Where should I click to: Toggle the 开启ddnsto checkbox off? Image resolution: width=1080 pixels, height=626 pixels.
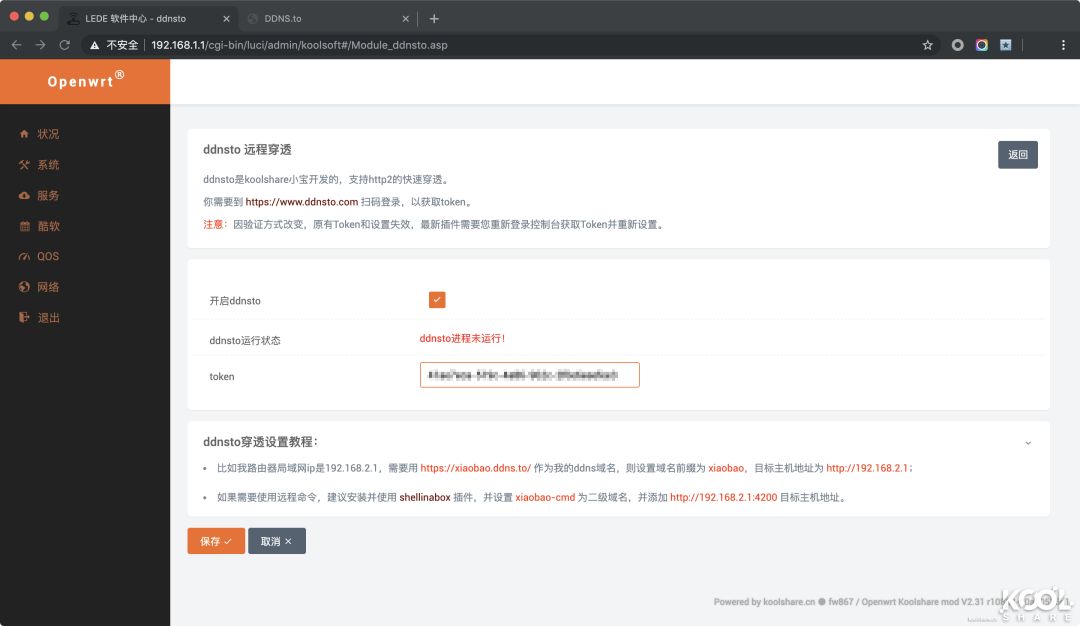click(437, 299)
